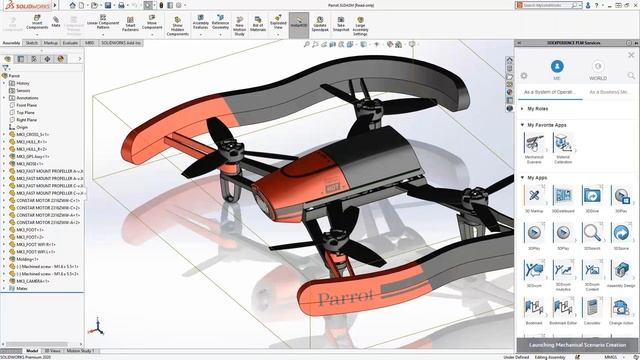Viewport: 640px width, 360px height.
Task: Click the Bill of Materials button
Action: point(258,24)
